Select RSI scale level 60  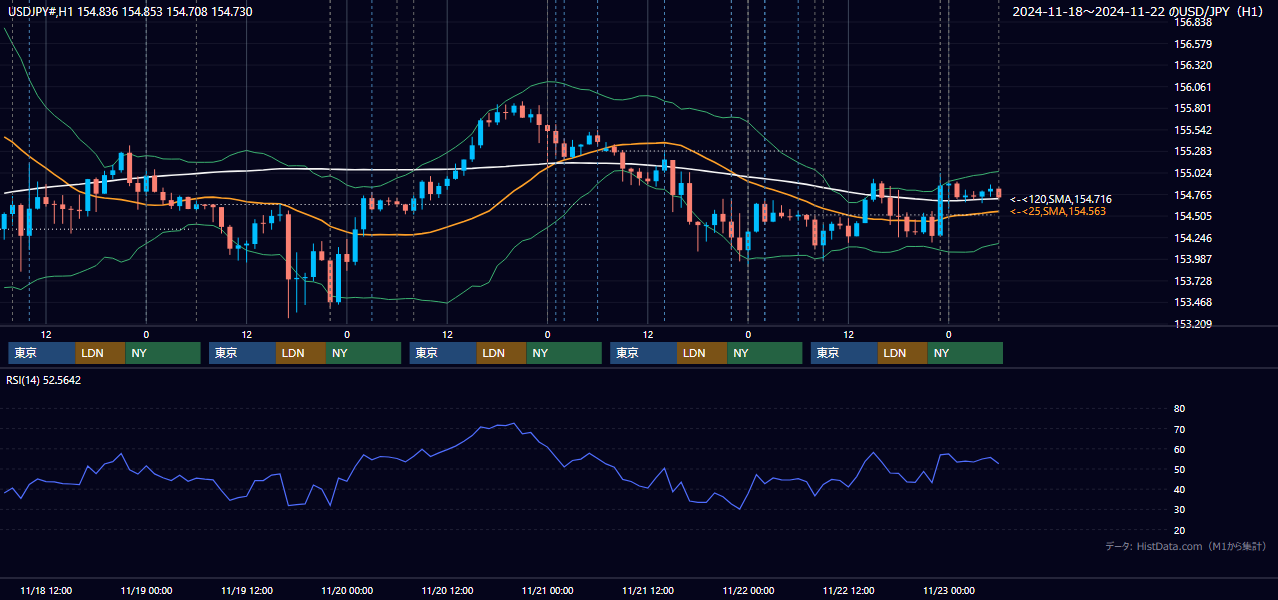tap(1179, 449)
